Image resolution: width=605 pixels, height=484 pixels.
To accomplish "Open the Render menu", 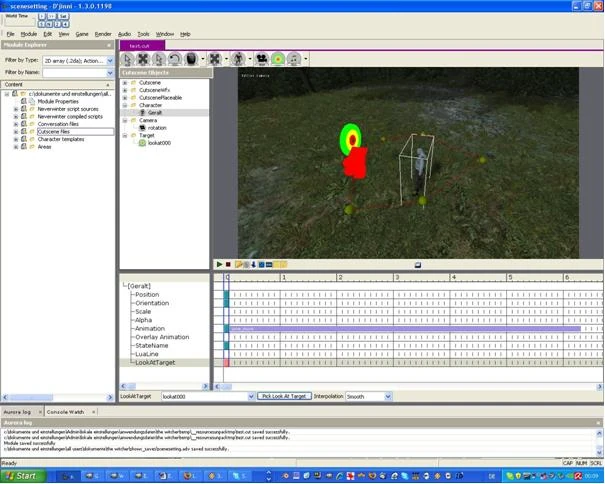I will tap(103, 34).
